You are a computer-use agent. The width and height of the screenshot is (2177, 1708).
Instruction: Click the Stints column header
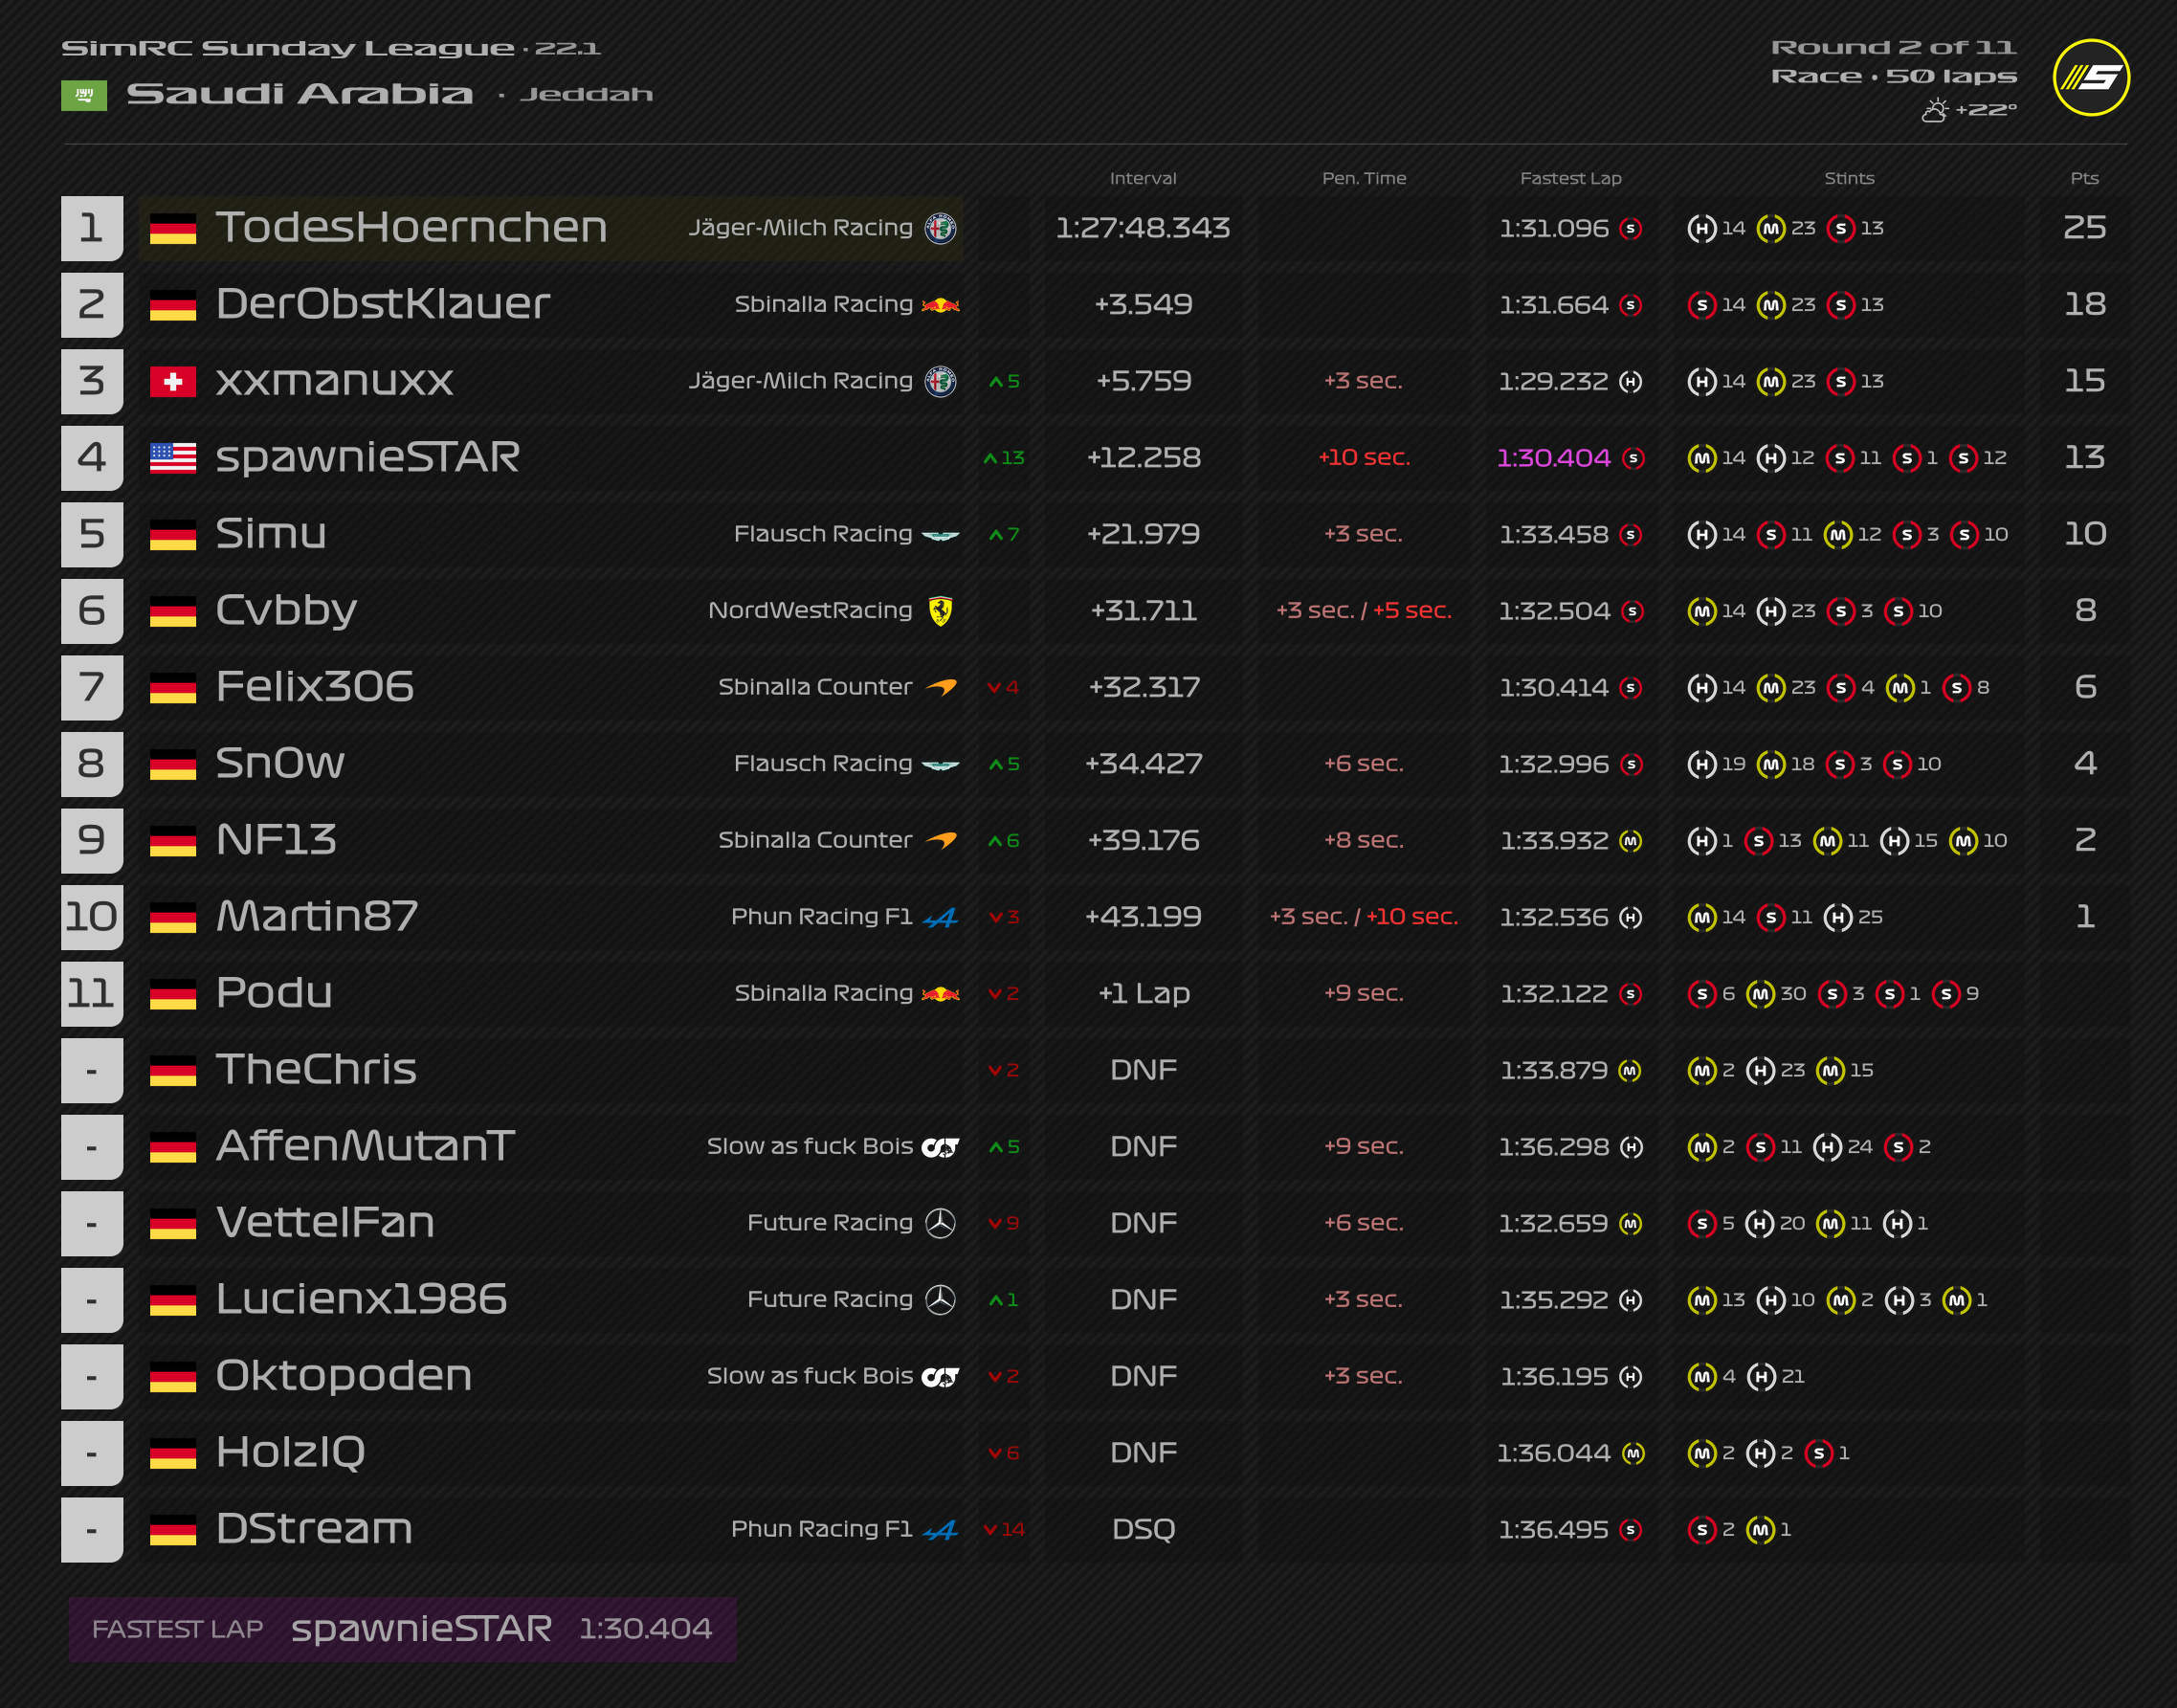coord(1849,178)
